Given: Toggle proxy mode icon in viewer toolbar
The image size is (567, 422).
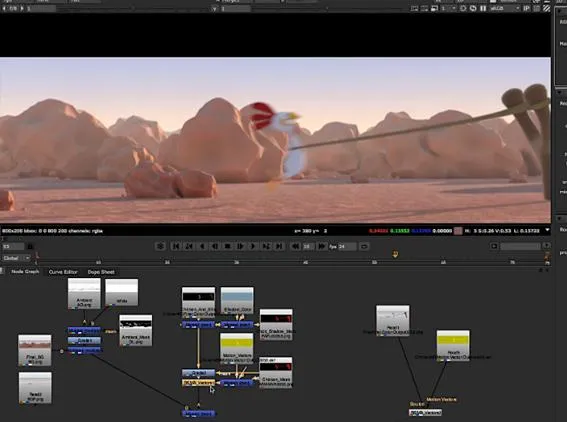Looking at the screenshot, I should tap(434, 8).
